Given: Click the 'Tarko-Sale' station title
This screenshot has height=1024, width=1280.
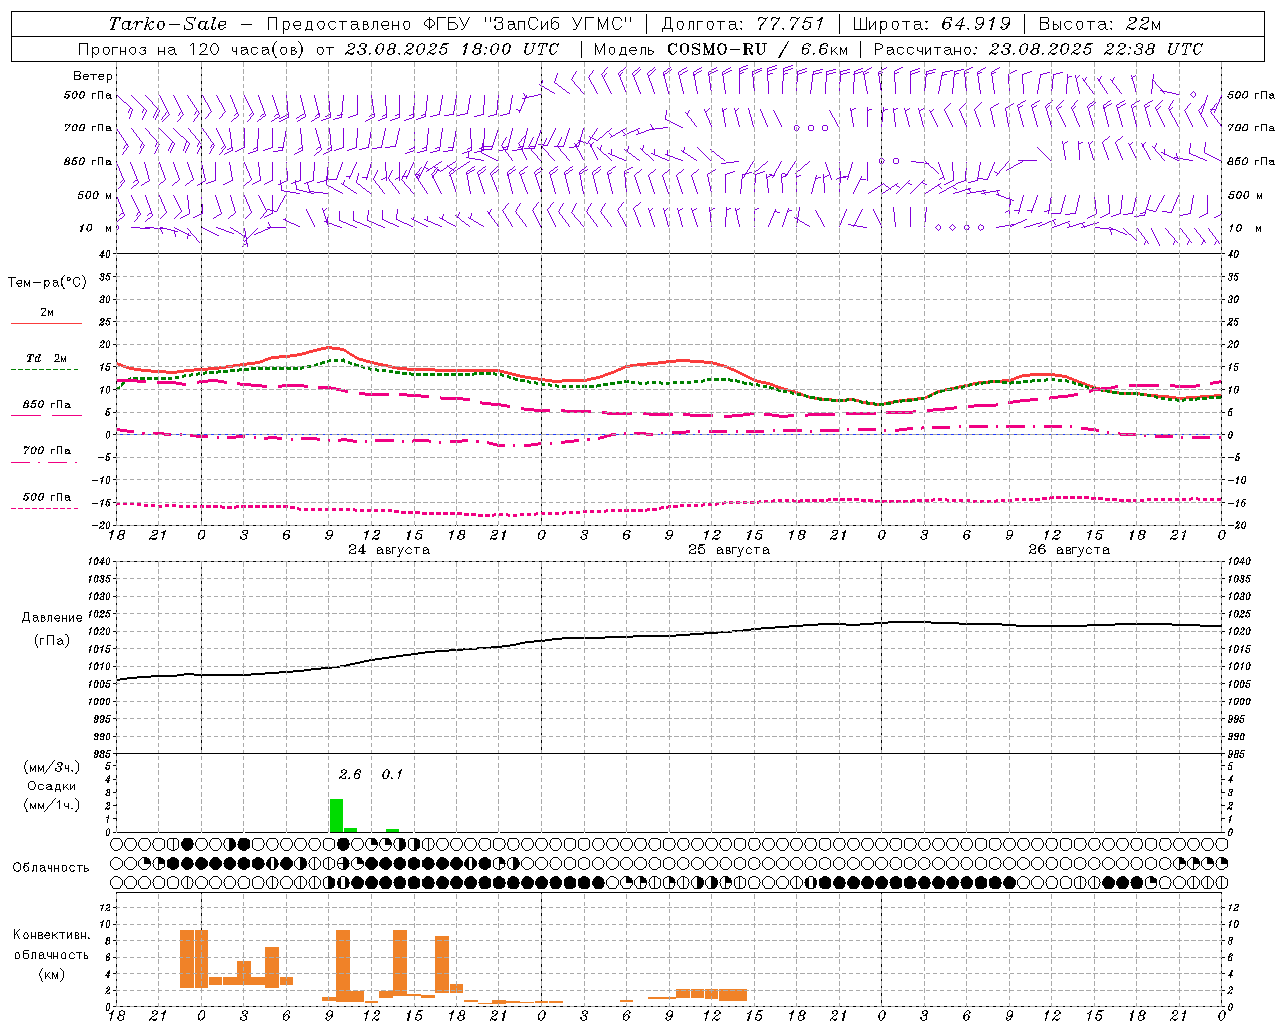Looking at the screenshot, I should 168,24.
